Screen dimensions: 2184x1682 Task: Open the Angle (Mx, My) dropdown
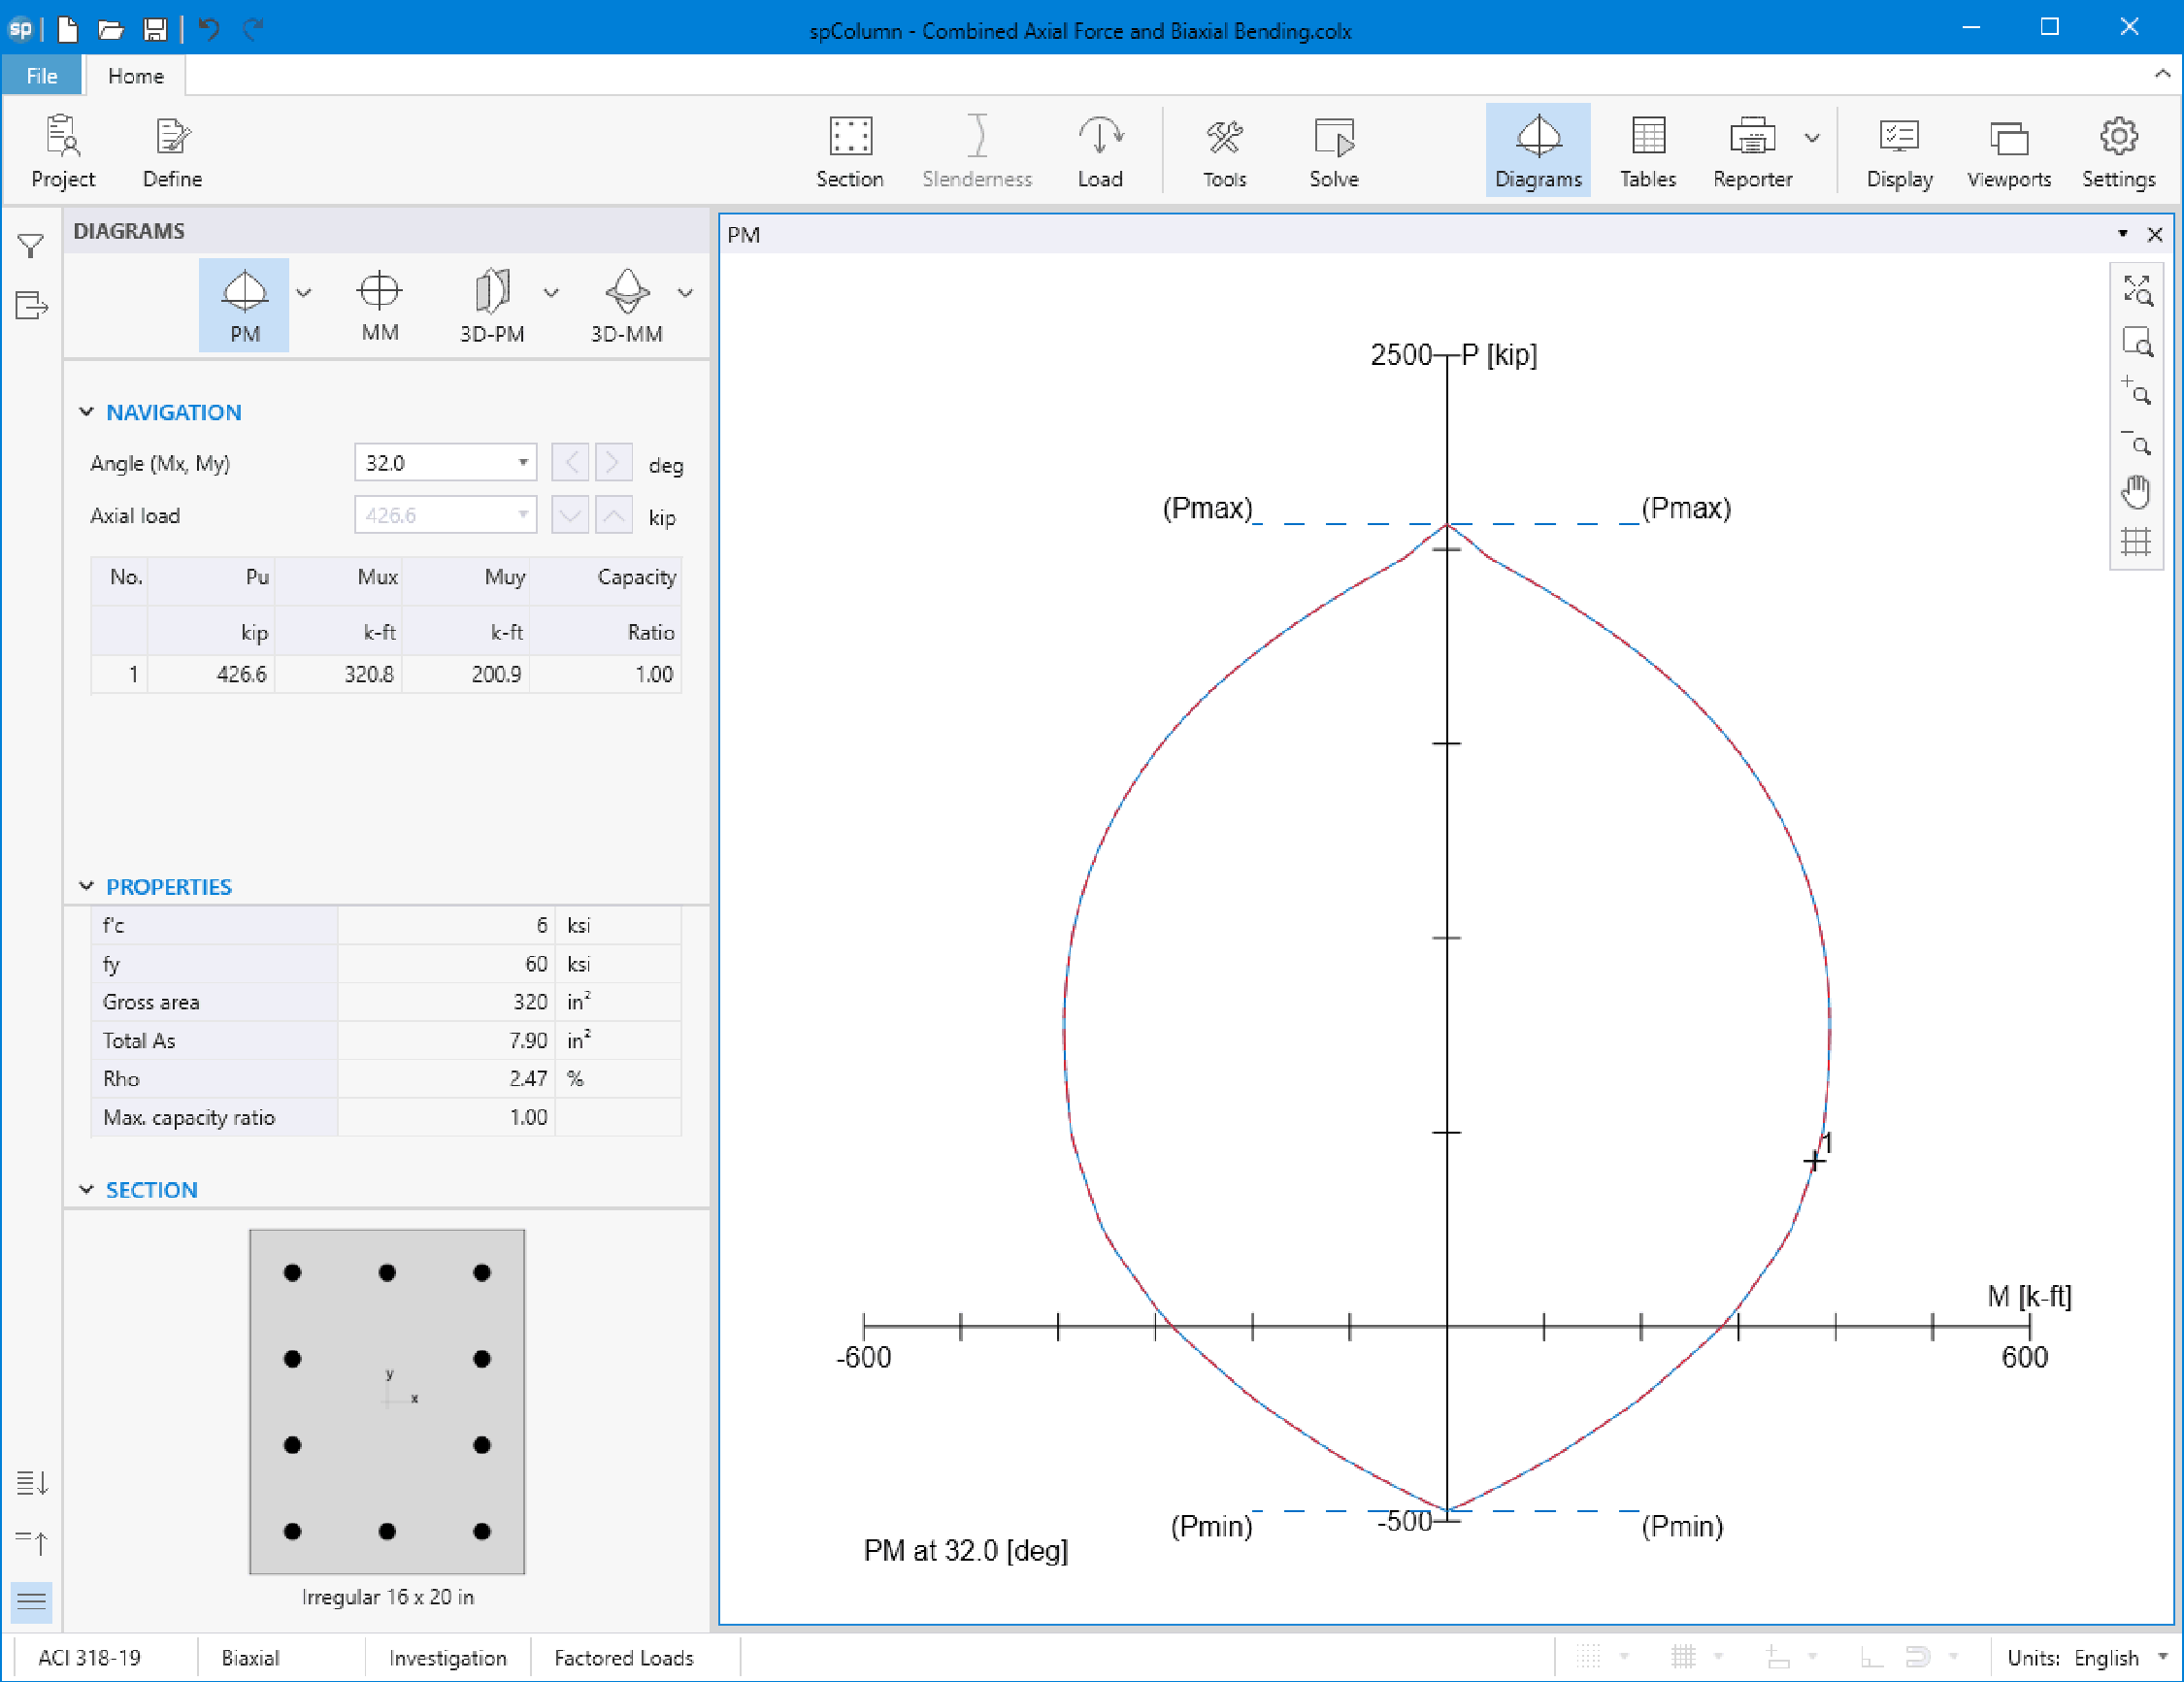click(x=523, y=462)
